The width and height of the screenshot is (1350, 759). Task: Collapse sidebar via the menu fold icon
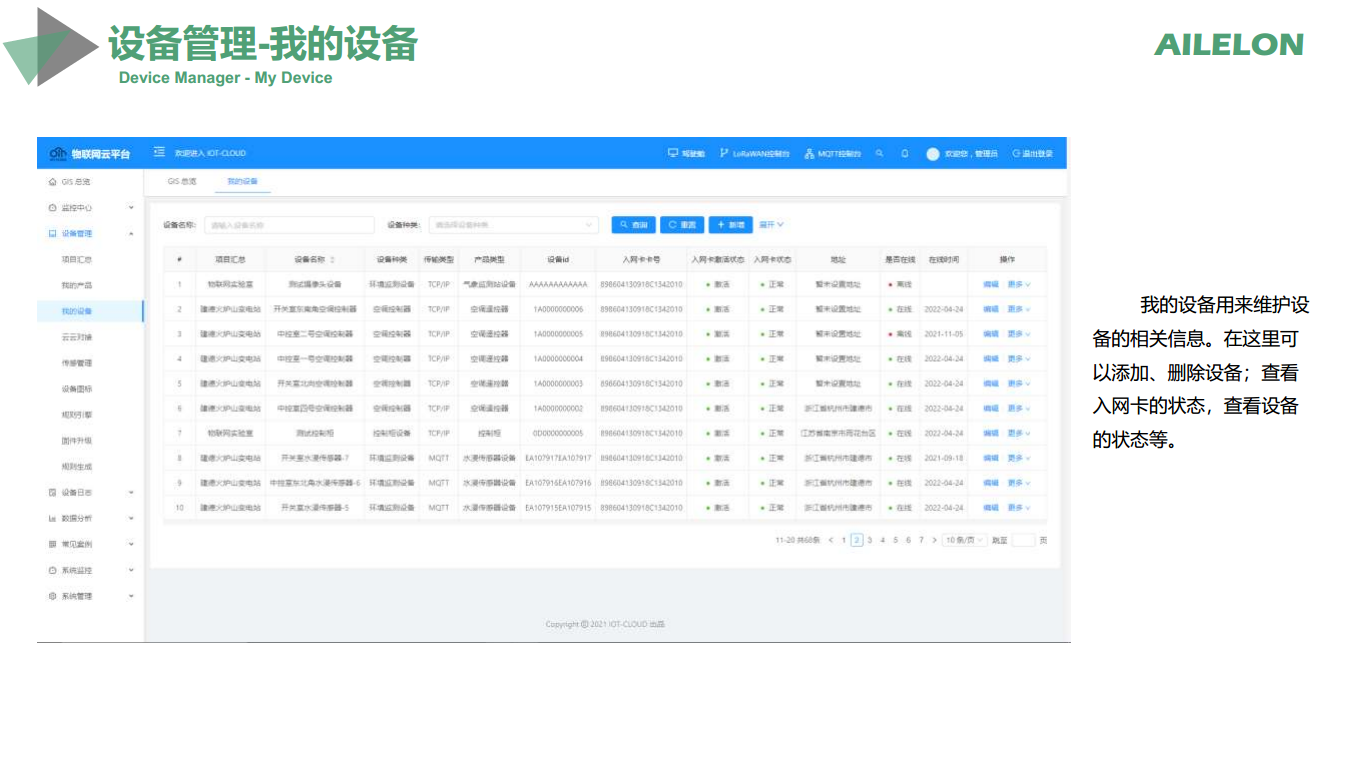click(159, 153)
